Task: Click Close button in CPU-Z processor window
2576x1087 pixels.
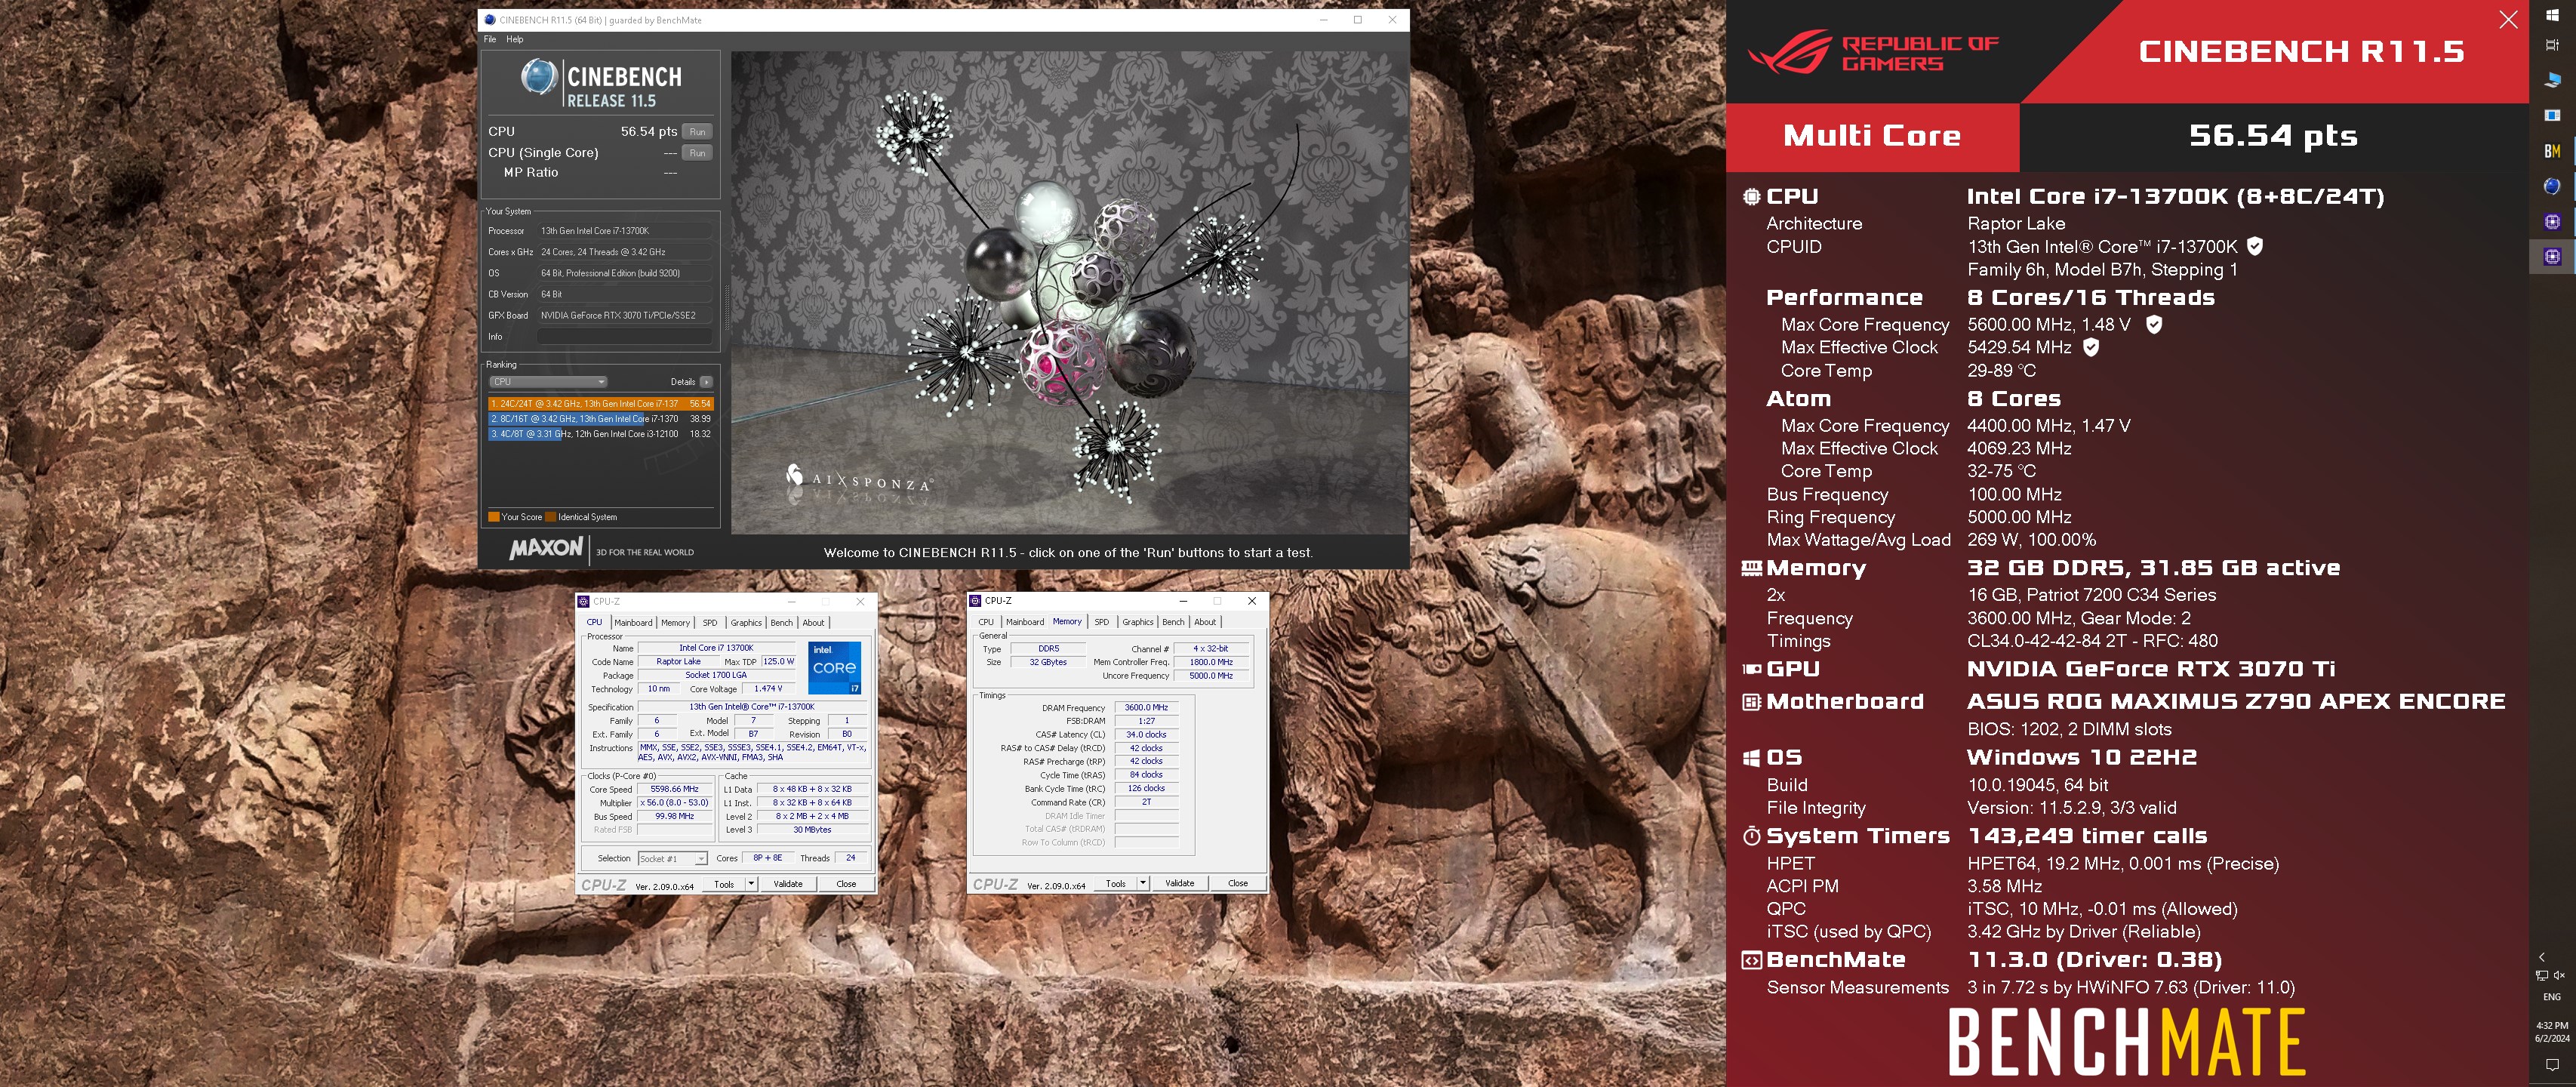Action: [846, 884]
